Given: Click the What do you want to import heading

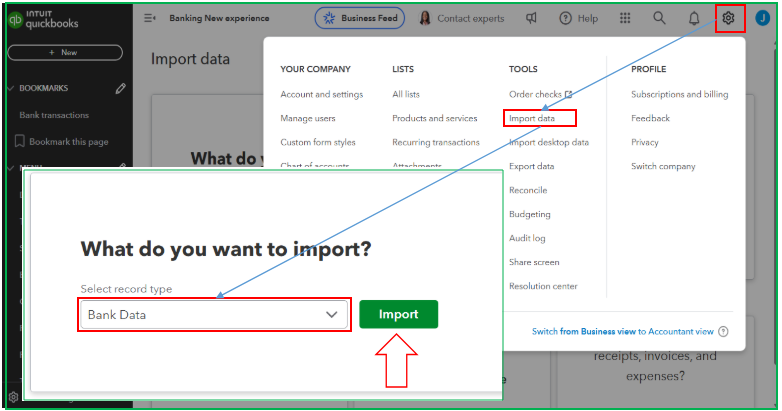Looking at the screenshot, I should [226, 248].
